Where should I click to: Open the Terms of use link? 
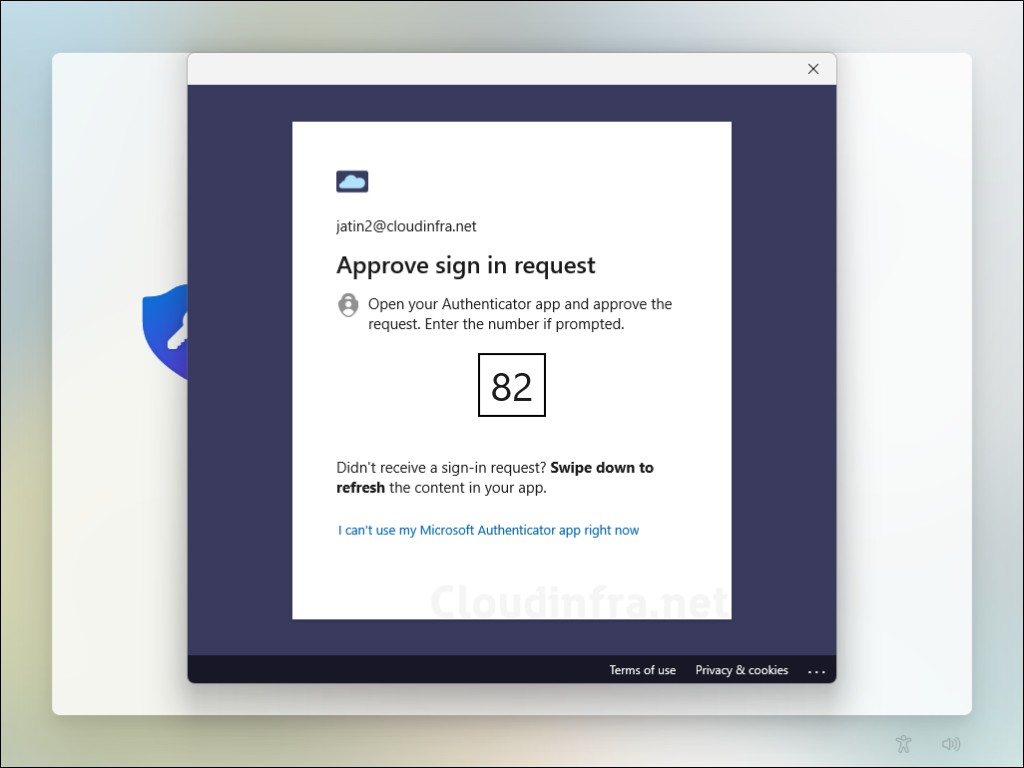pos(642,670)
